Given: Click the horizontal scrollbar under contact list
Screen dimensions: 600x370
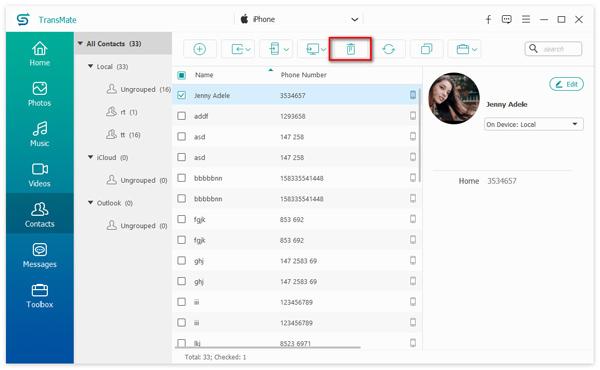Looking at the screenshot, I should pos(267,347).
